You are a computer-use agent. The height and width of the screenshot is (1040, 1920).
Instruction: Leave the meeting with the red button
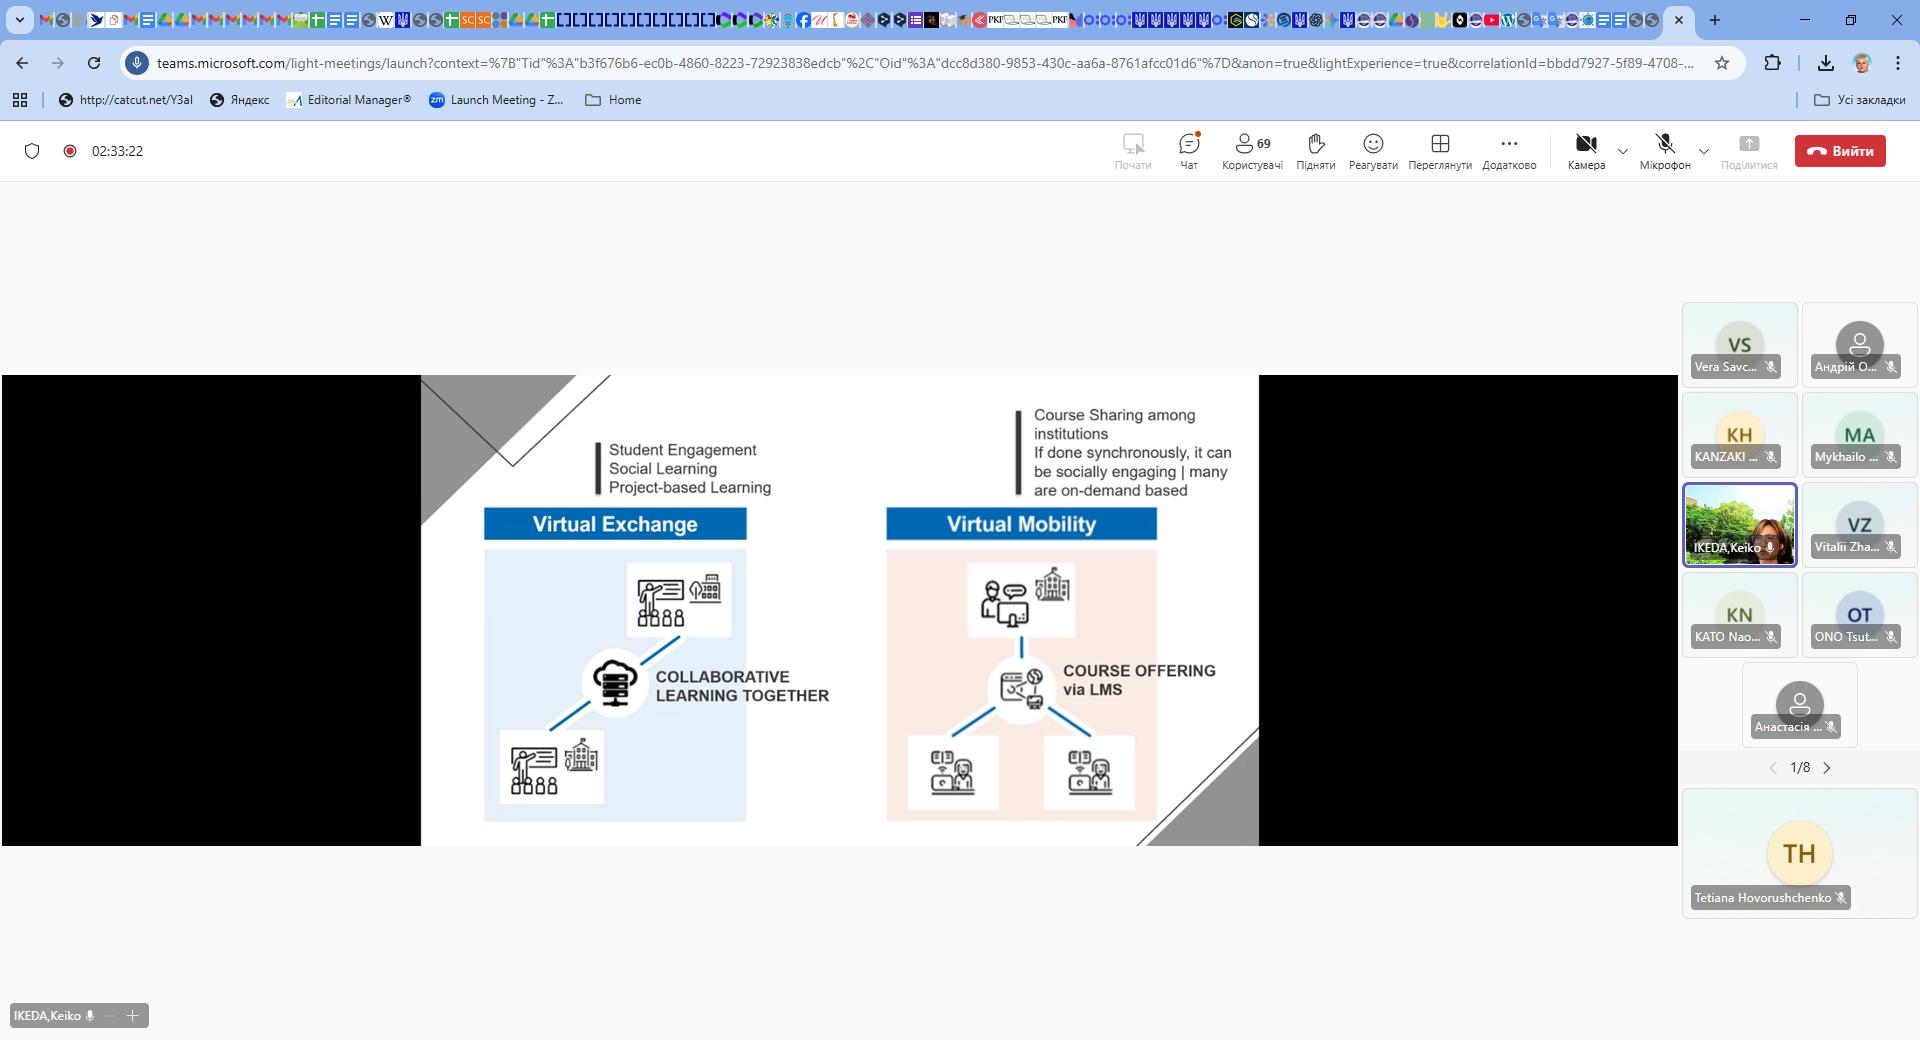click(1839, 151)
